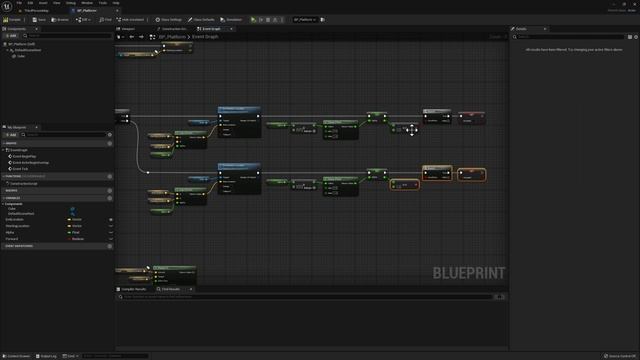Open the Asset menu
This screenshot has height=360, width=640.
point(43,3)
